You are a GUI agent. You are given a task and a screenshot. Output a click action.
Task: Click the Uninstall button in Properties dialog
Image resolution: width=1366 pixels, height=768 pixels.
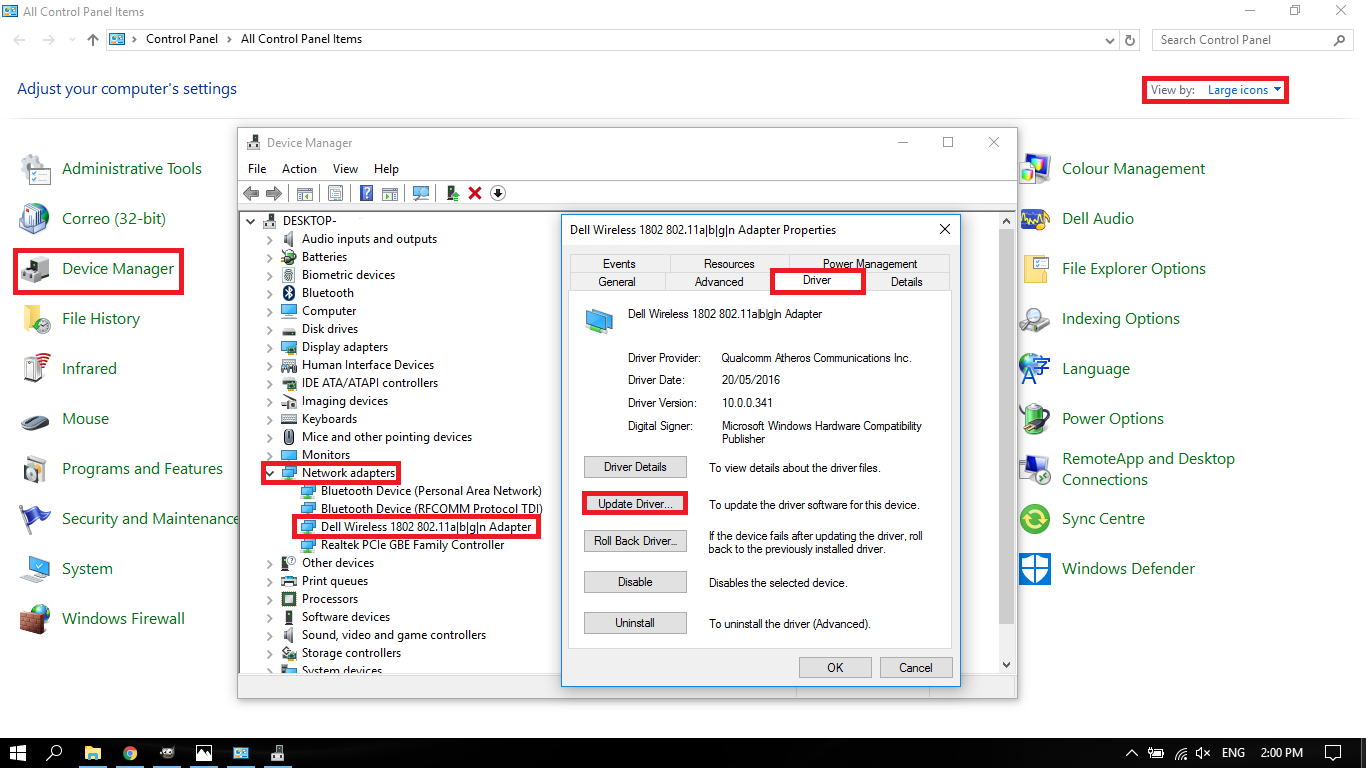pyautogui.click(x=635, y=623)
